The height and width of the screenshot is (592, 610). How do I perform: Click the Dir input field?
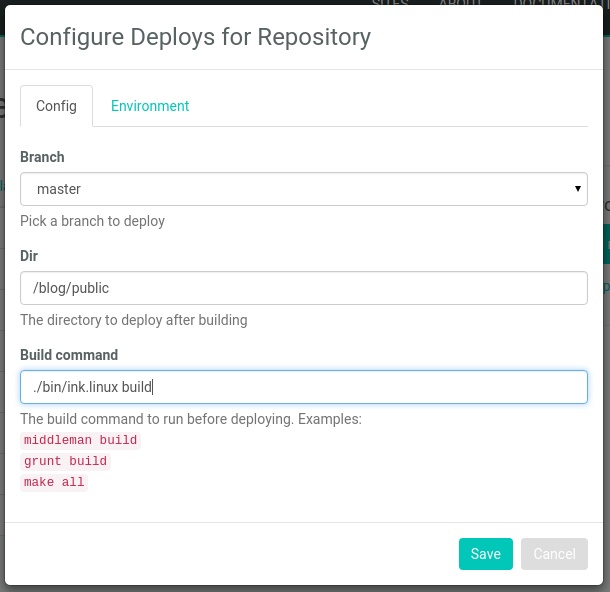coord(303,288)
